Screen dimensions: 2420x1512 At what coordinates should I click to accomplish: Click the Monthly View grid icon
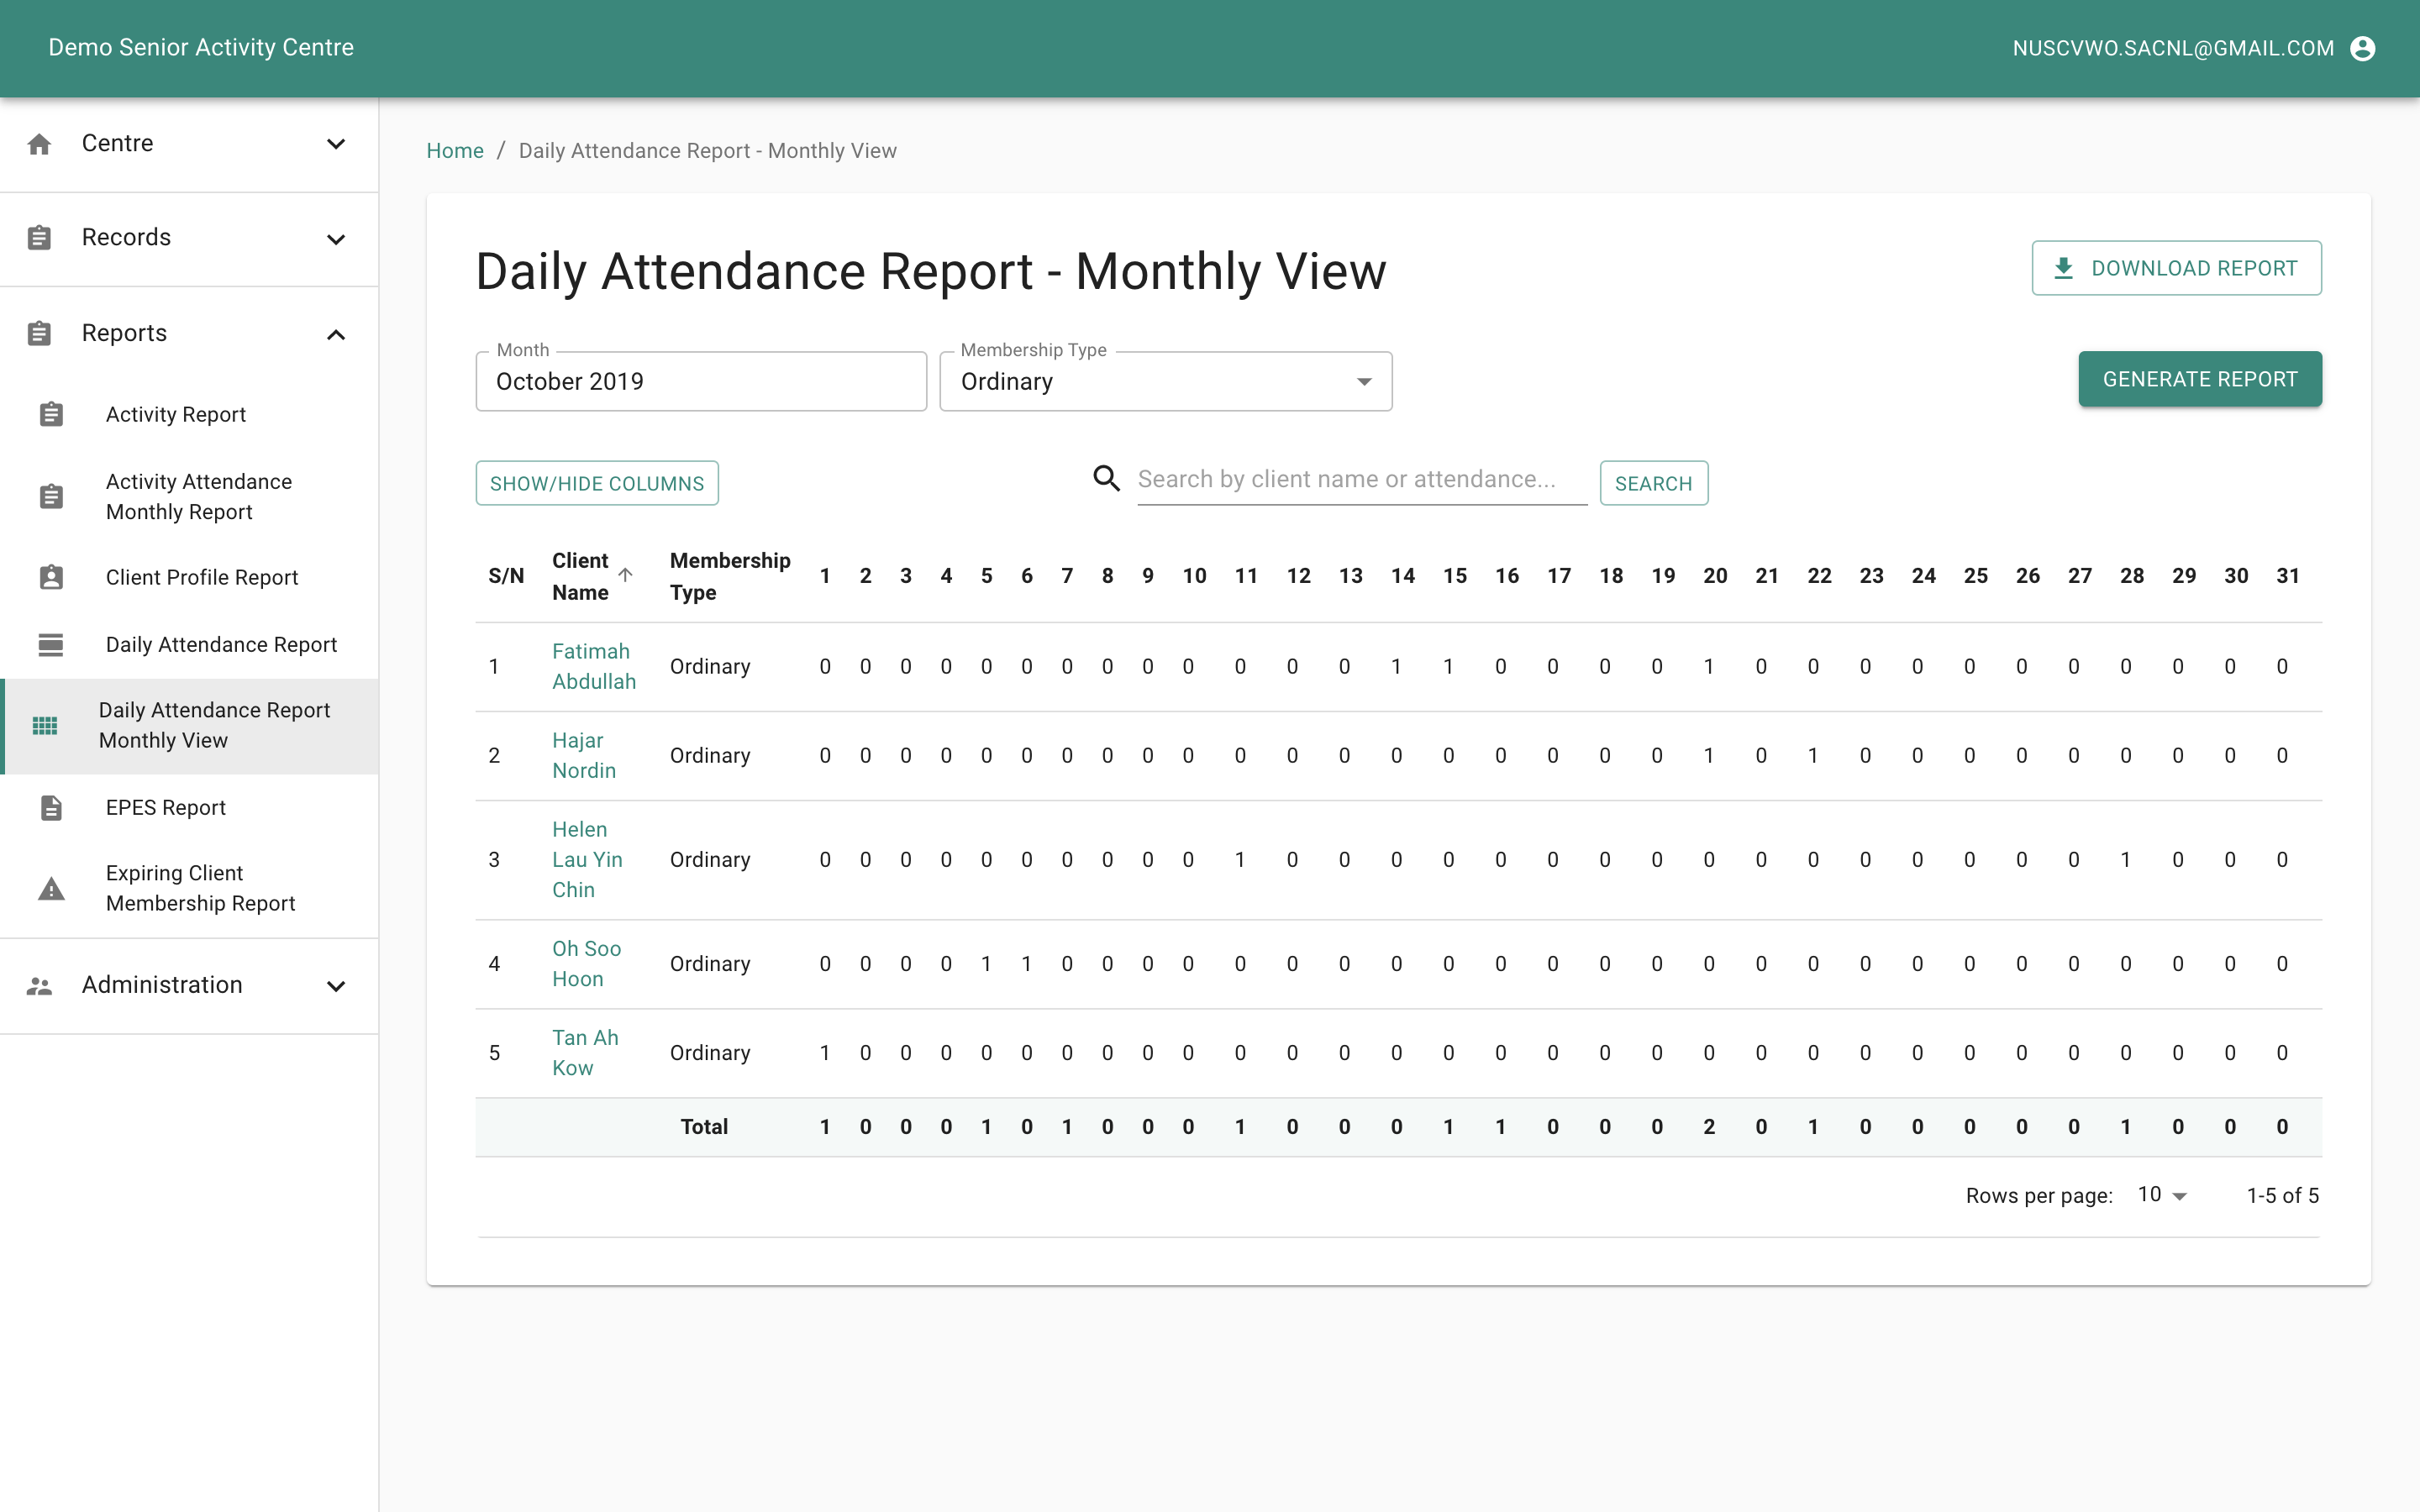[45, 725]
